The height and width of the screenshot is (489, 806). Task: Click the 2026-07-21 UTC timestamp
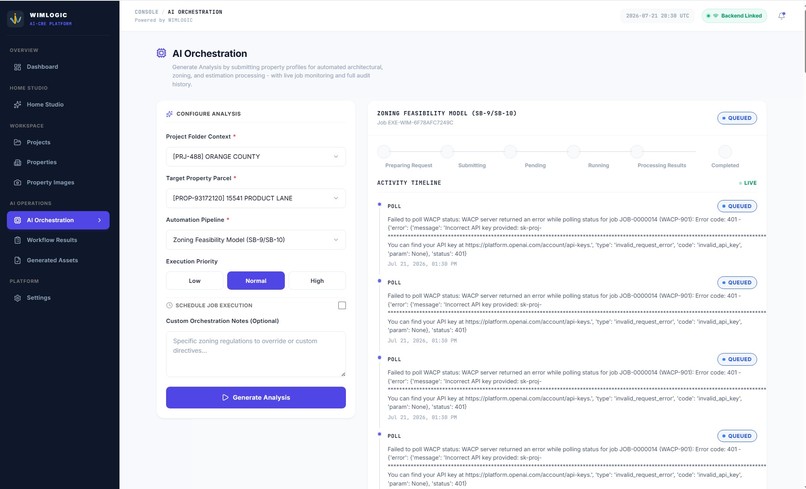657,16
